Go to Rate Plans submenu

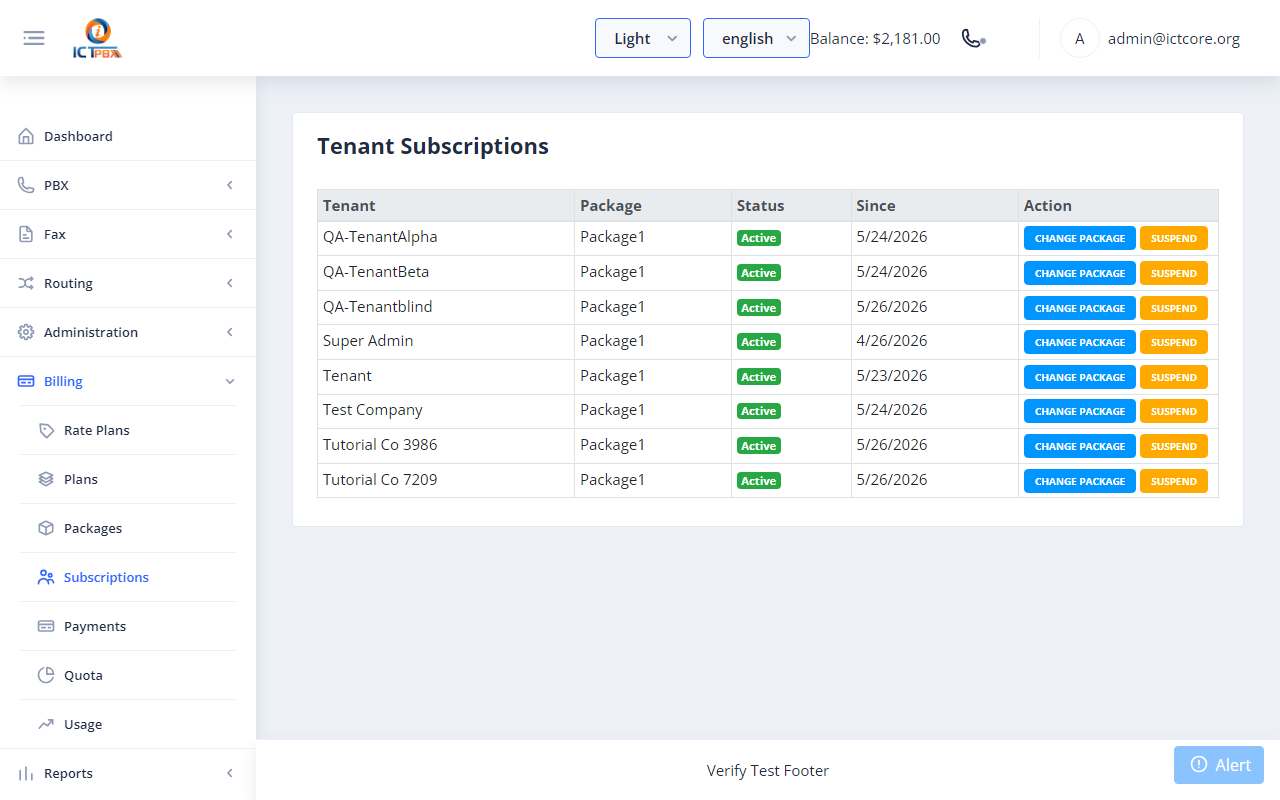[x=128, y=430]
